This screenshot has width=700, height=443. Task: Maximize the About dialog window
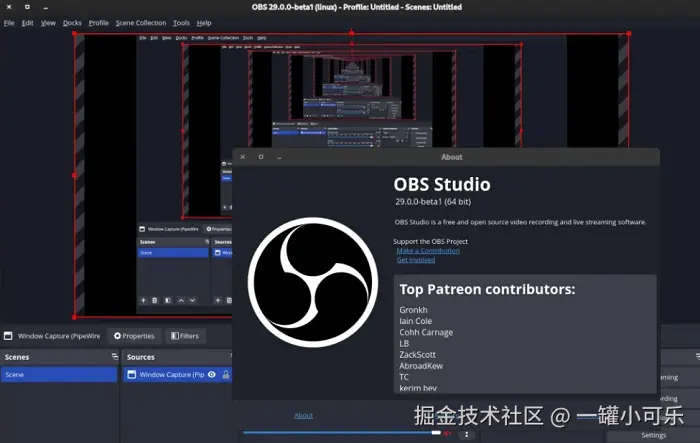[261, 157]
